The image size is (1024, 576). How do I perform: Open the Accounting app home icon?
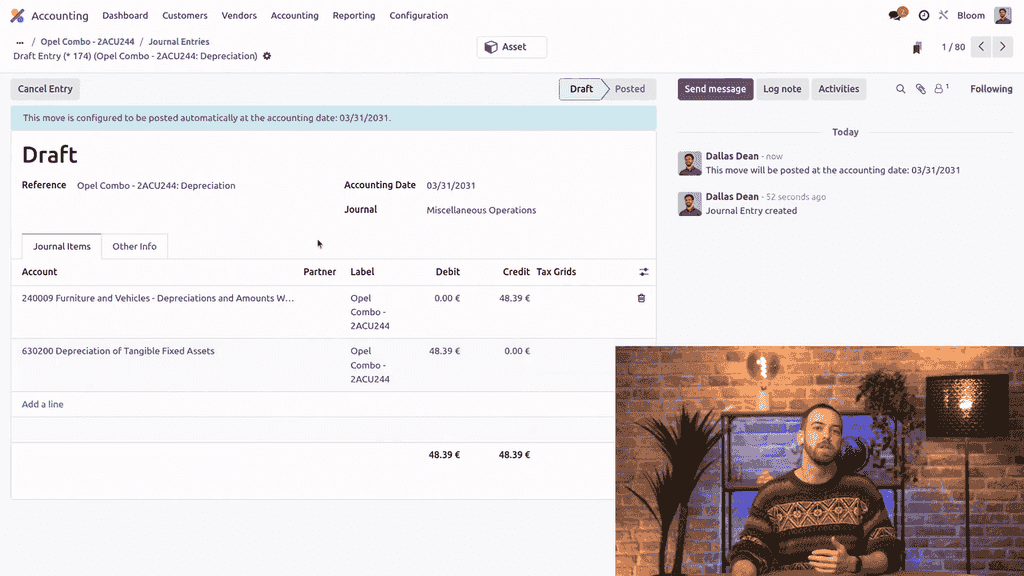tap(17, 16)
